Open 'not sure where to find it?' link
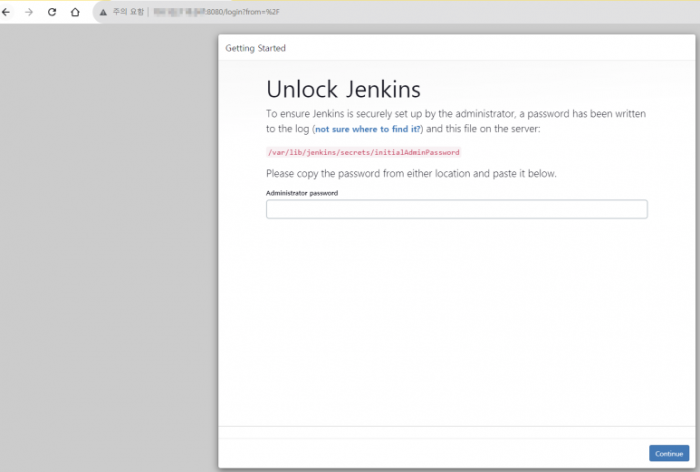This screenshot has height=472, width=700. pyautogui.click(x=367, y=129)
